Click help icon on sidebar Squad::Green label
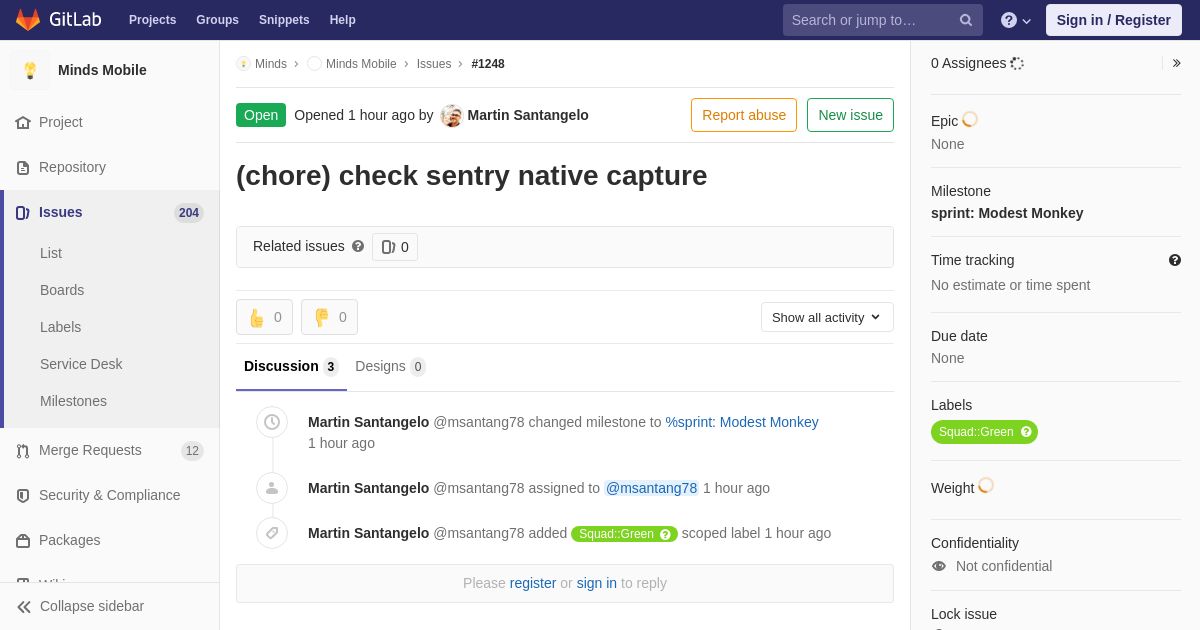1200x630 pixels. pos(1027,432)
